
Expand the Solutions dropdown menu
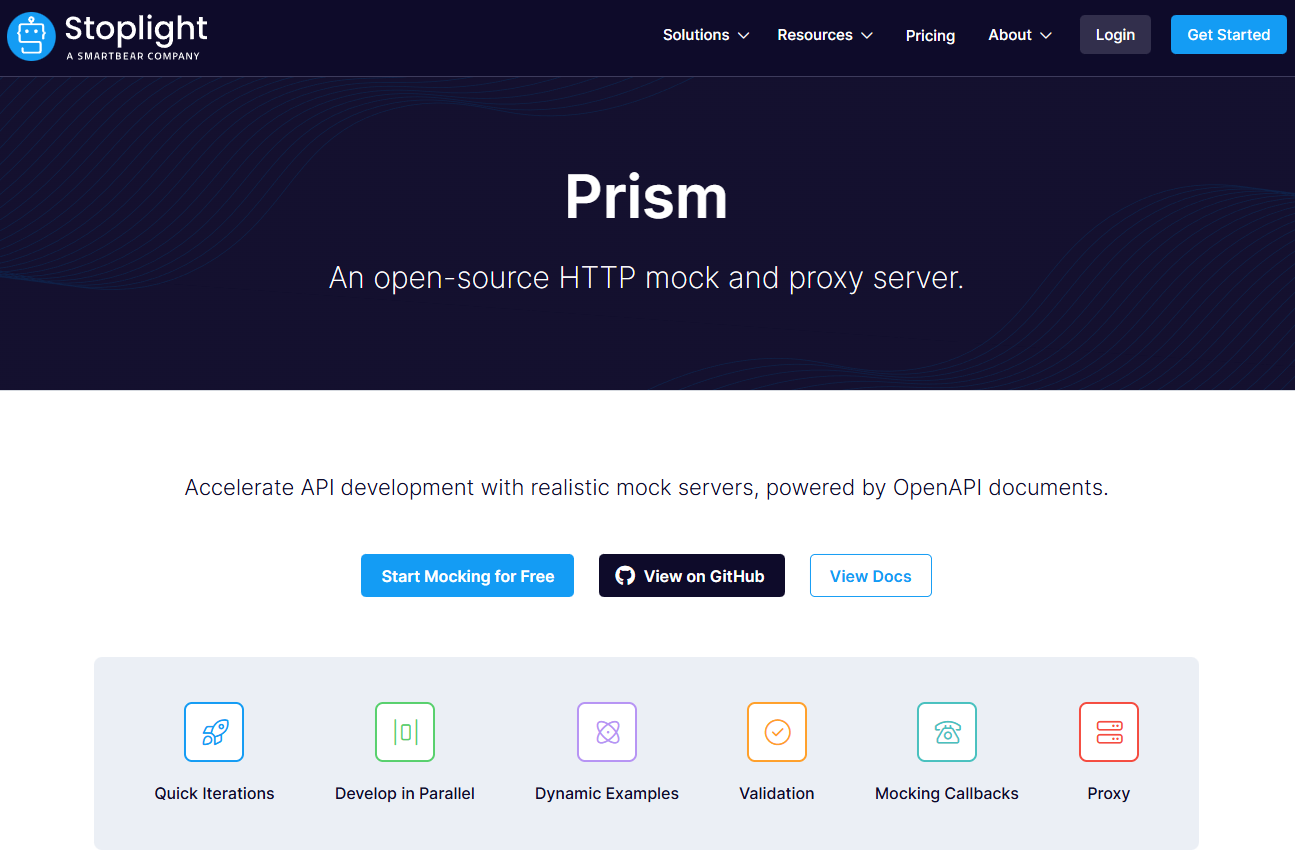click(706, 35)
